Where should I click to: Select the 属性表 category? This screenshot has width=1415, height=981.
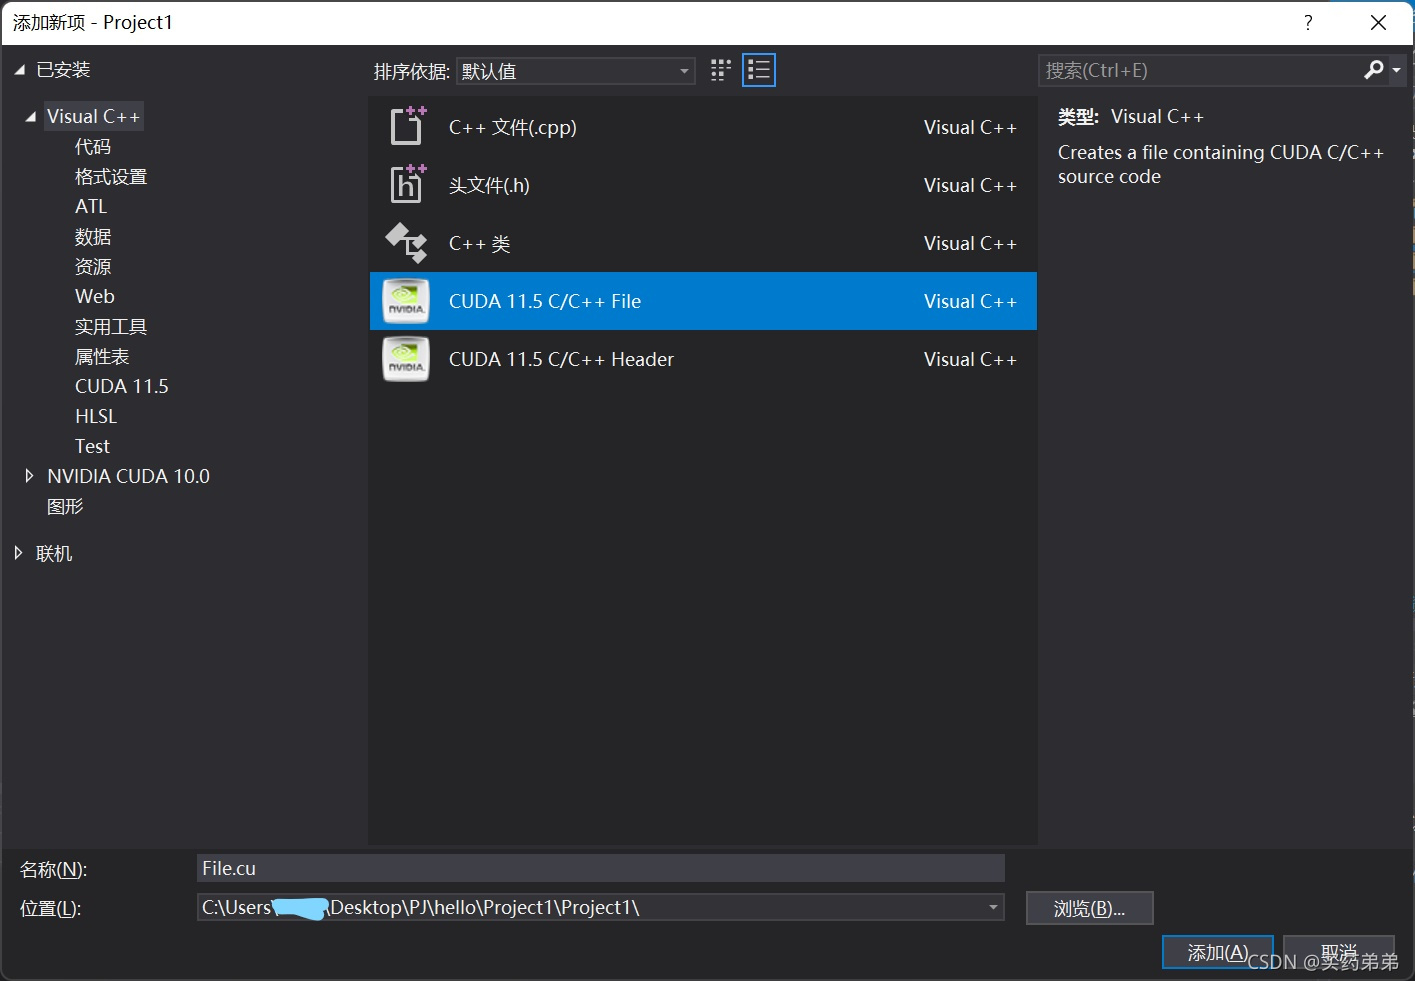point(102,357)
